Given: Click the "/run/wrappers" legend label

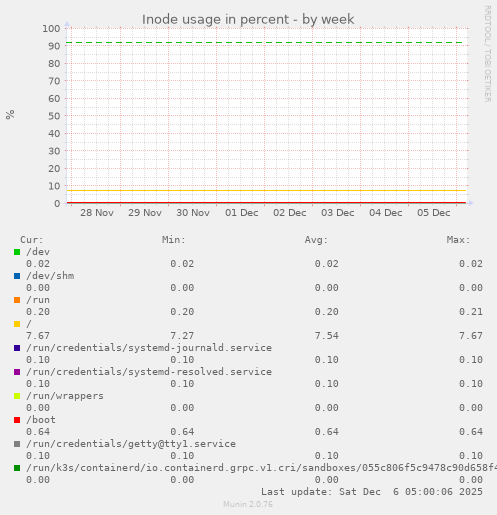Looking at the screenshot, I should point(65,396).
